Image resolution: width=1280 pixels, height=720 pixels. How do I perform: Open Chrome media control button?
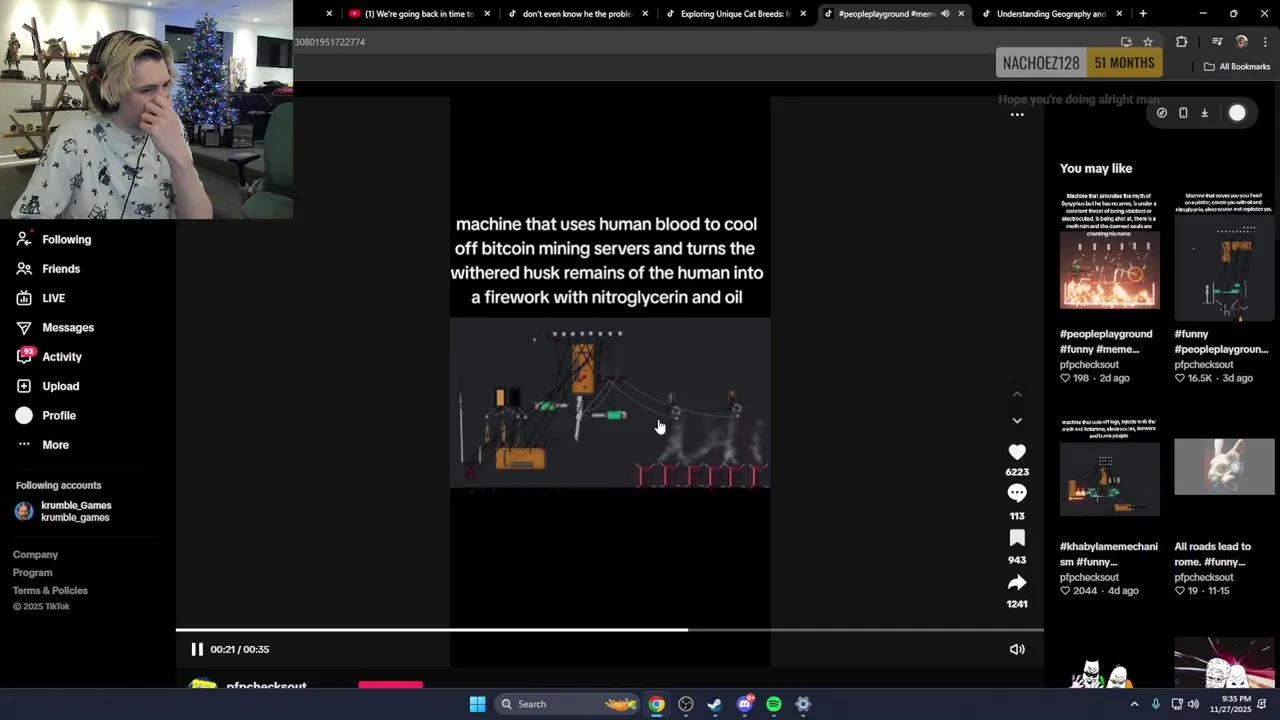pos(1217,42)
